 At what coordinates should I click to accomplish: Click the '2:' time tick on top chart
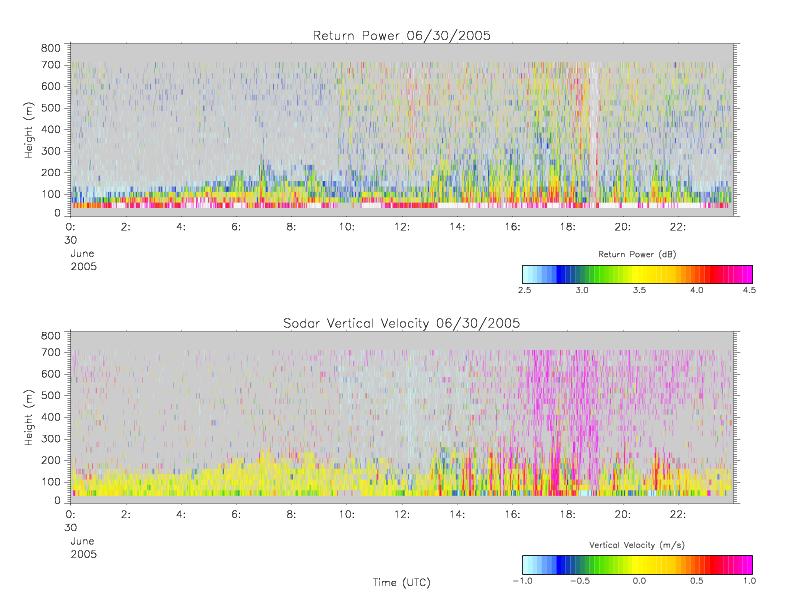126,227
